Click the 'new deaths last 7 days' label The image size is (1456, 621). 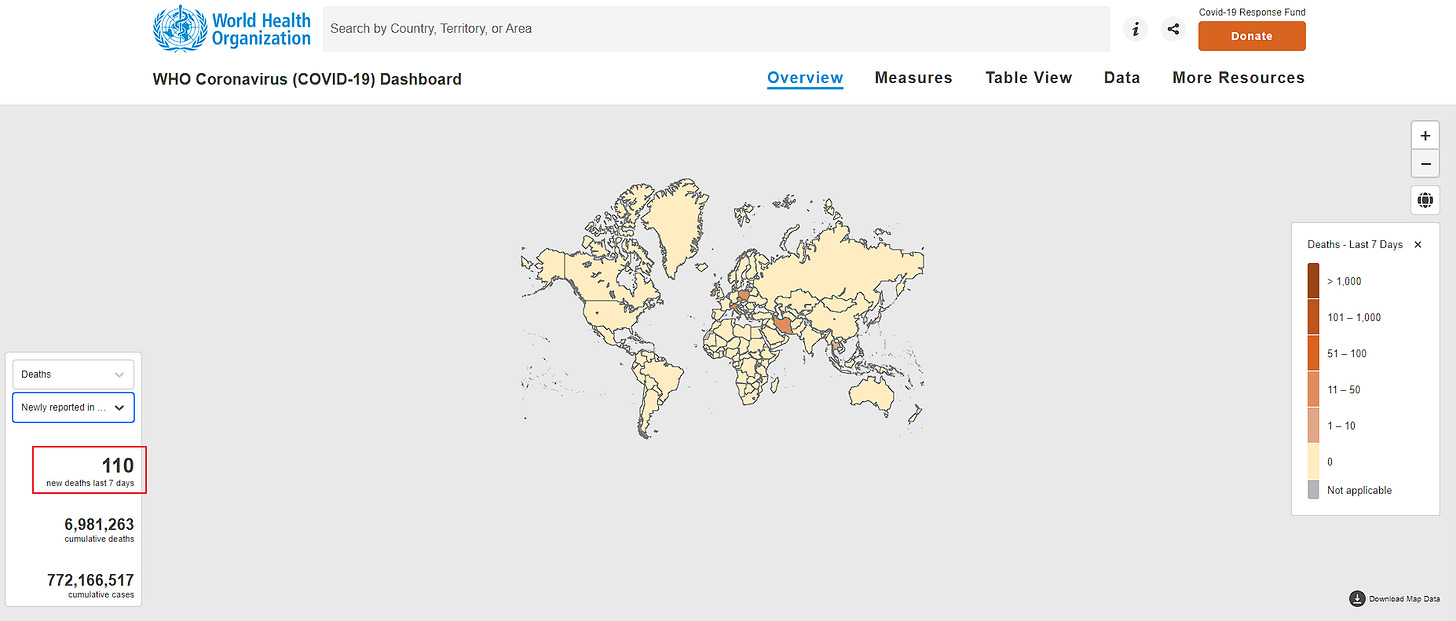pyautogui.click(x=90, y=483)
